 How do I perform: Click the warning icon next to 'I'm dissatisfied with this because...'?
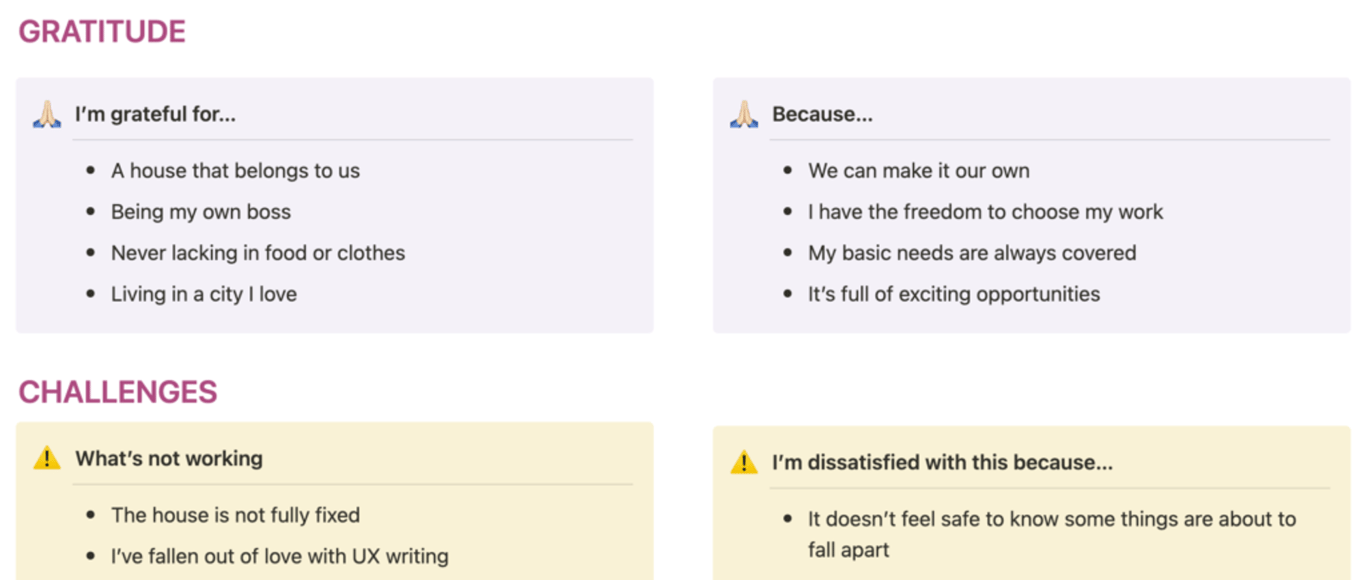[744, 463]
